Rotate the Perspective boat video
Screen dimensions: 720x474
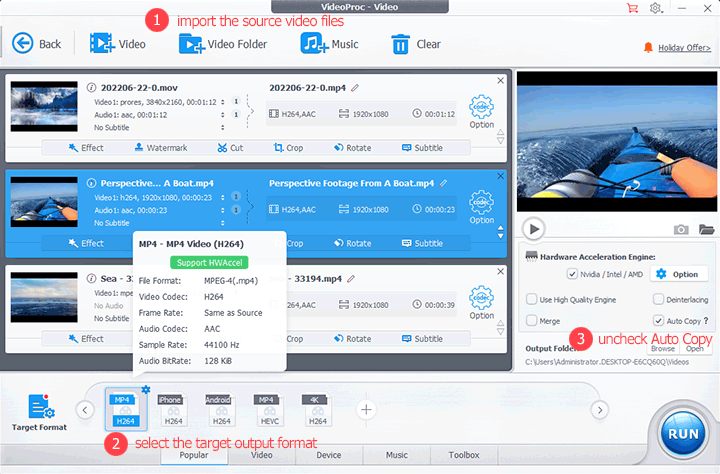click(353, 243)
